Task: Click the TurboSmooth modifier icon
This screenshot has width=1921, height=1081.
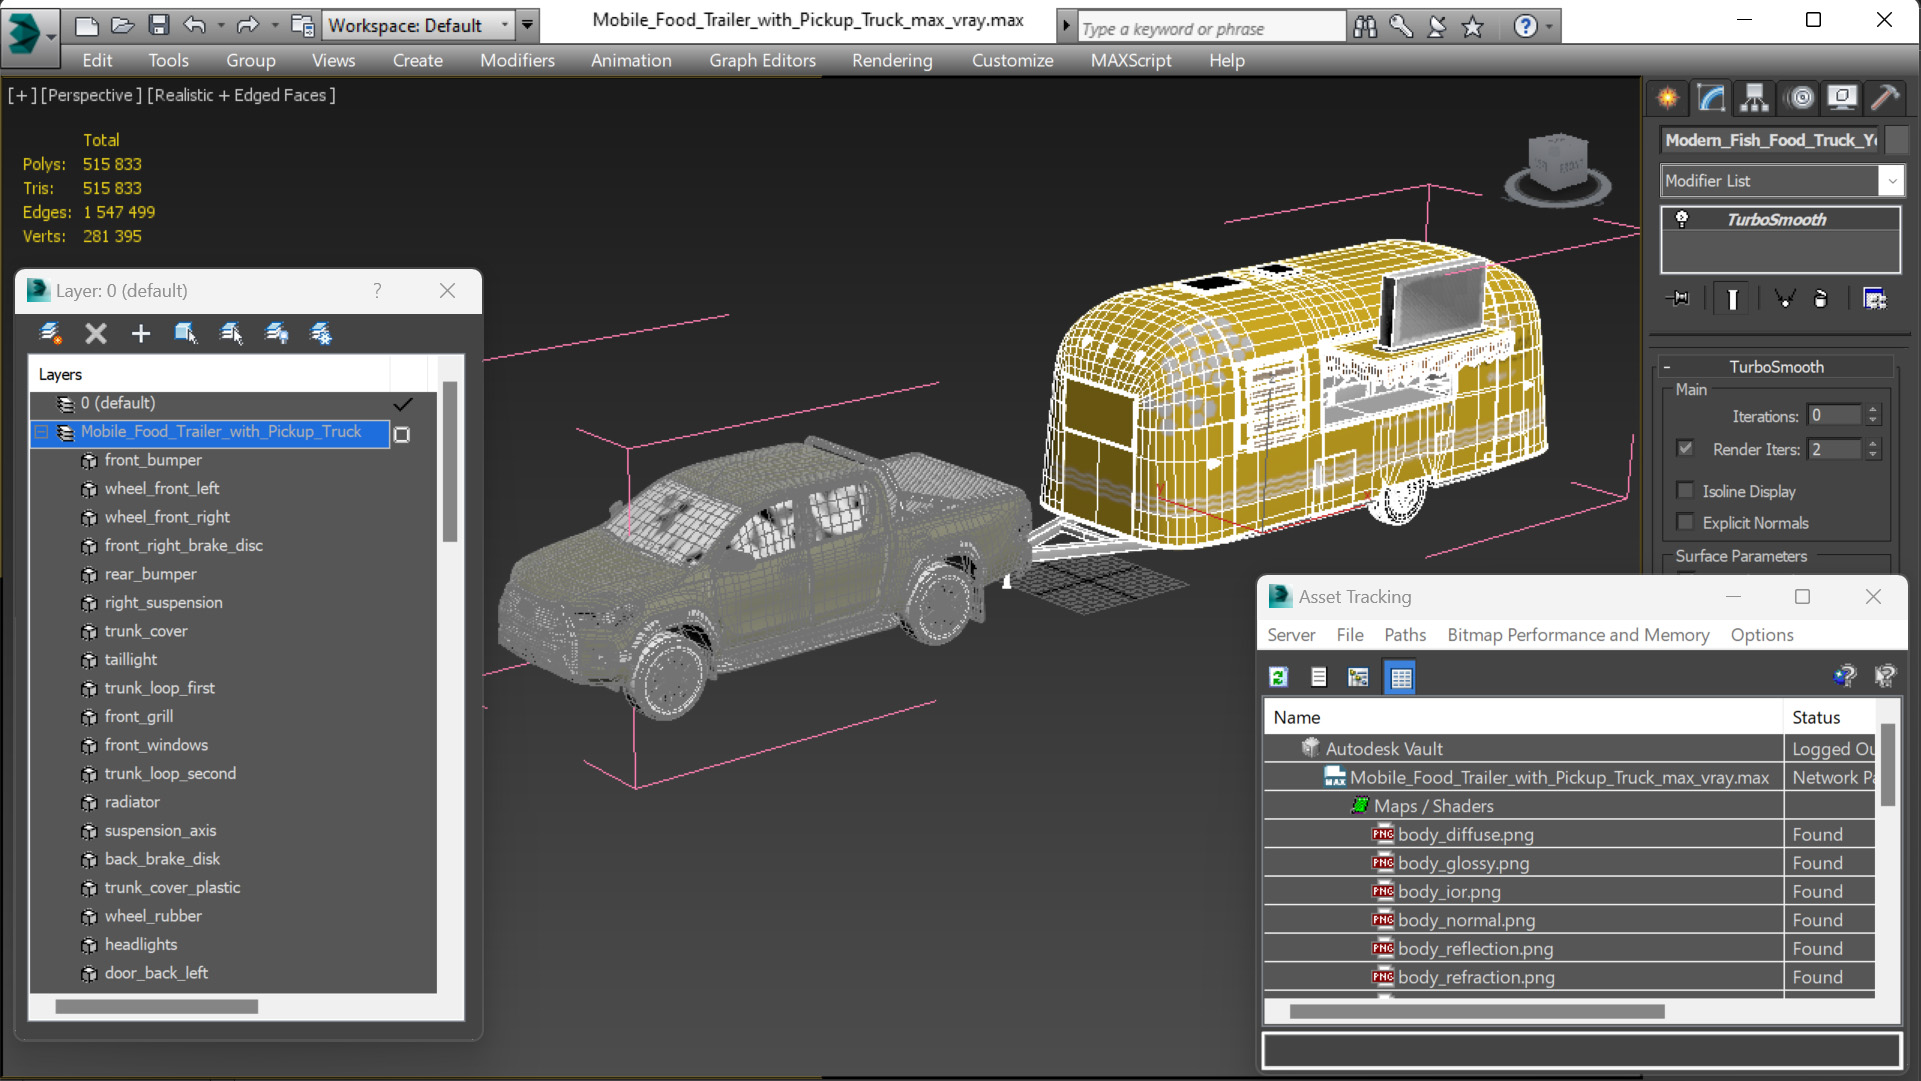Action: pos(1681,220)
